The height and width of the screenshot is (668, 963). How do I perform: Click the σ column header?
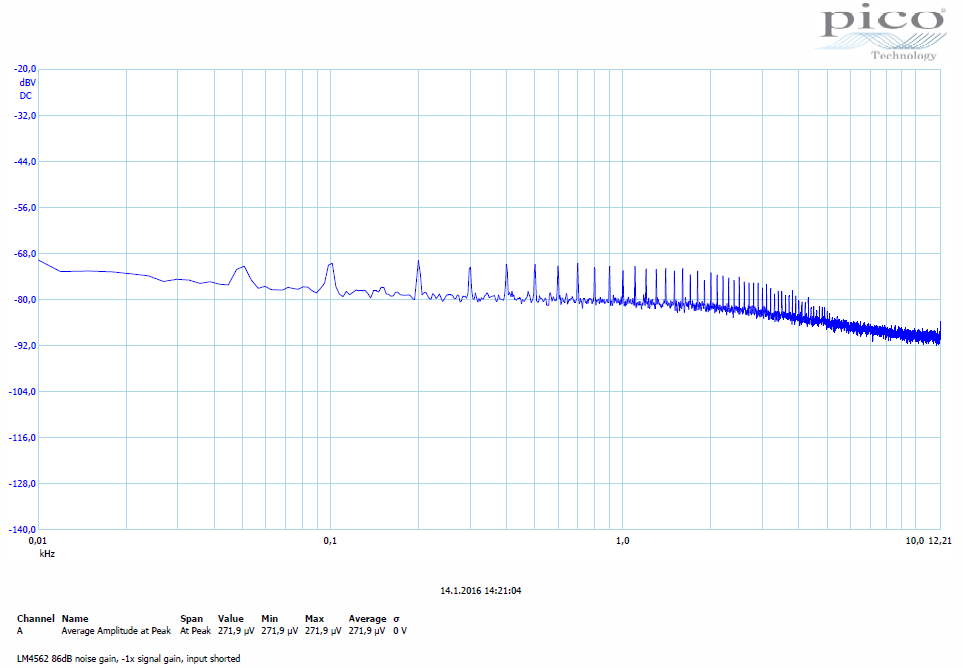(x=396, y=619)
